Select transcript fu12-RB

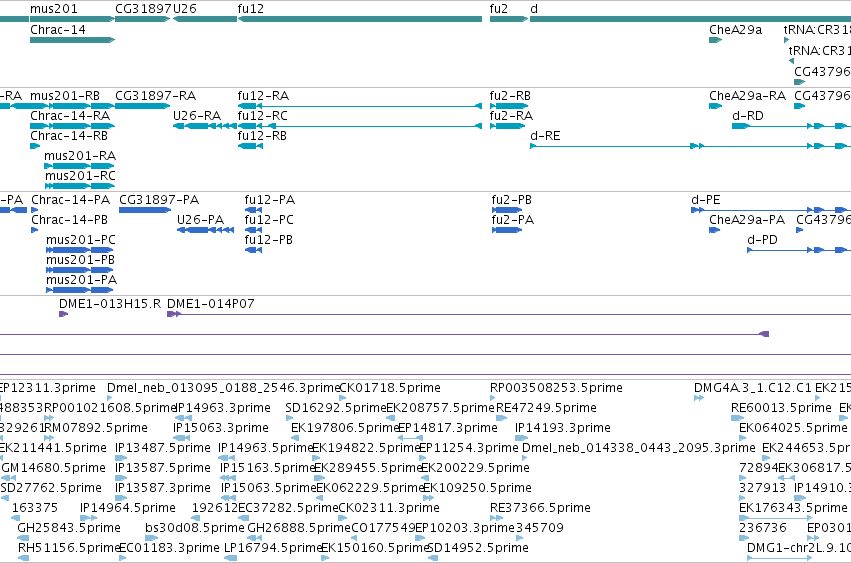[262, 136]
